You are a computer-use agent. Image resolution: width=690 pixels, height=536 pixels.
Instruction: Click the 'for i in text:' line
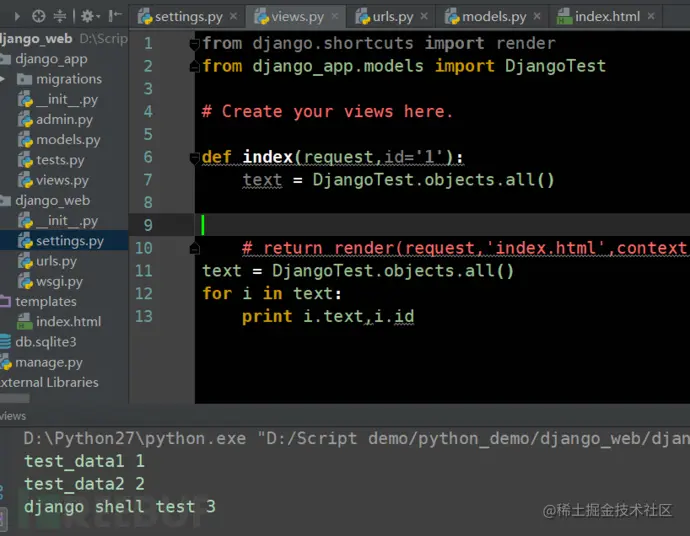(x=272, y=294)
